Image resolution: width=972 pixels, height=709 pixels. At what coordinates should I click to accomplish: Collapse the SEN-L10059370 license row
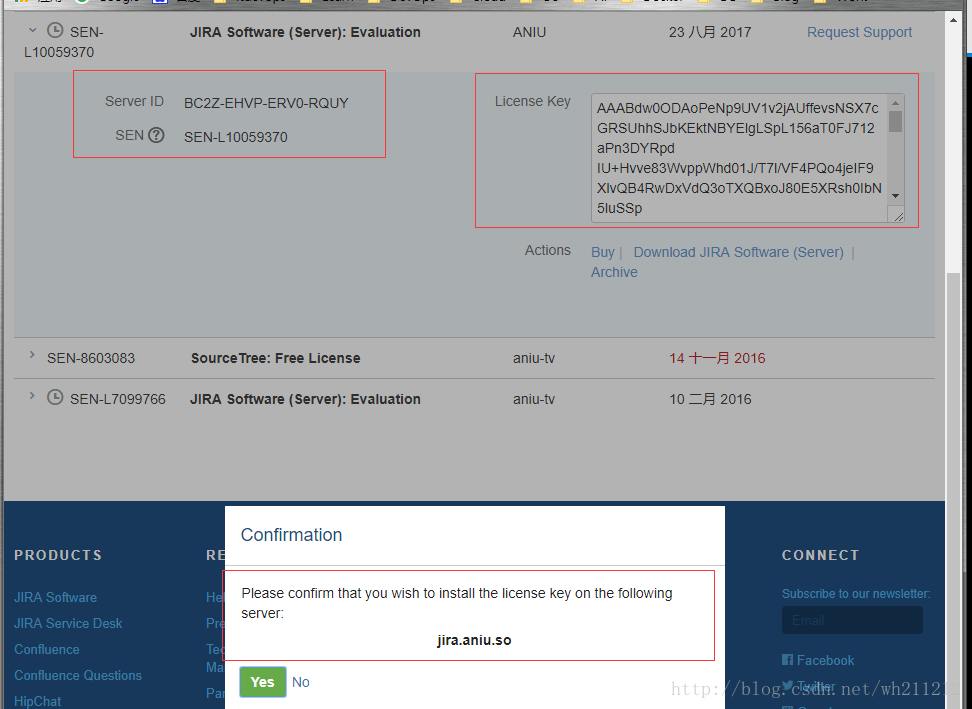click(x=32, y=30)
